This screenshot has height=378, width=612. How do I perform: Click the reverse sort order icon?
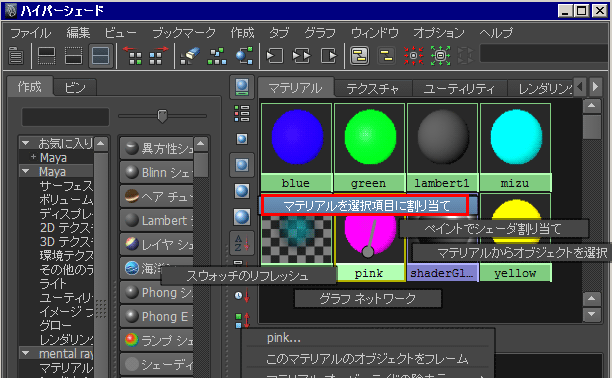tap(242, 320)
